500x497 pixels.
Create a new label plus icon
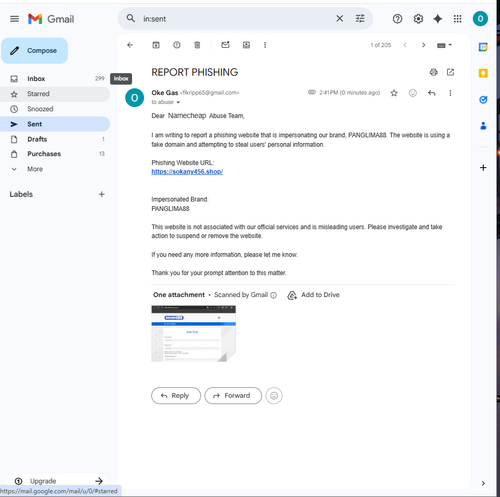pos(102,194)
